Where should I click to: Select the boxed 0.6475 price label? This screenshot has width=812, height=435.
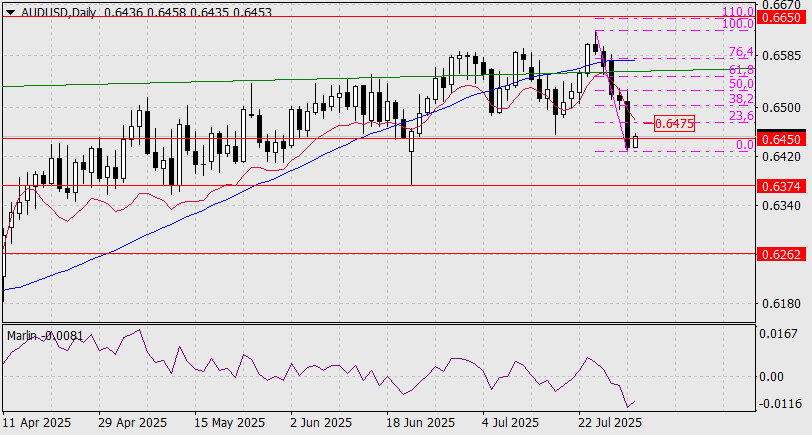pyautogui.click(x=674, y=123)
